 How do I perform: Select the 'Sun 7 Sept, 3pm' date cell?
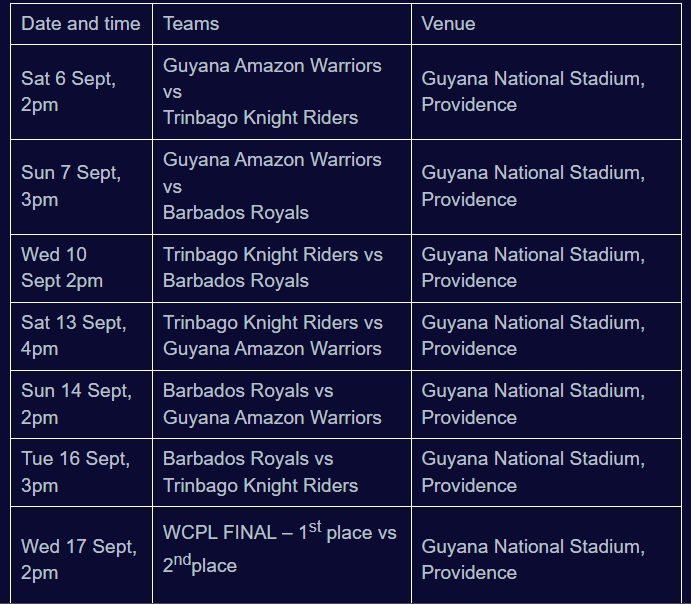[x=81, y=186]
